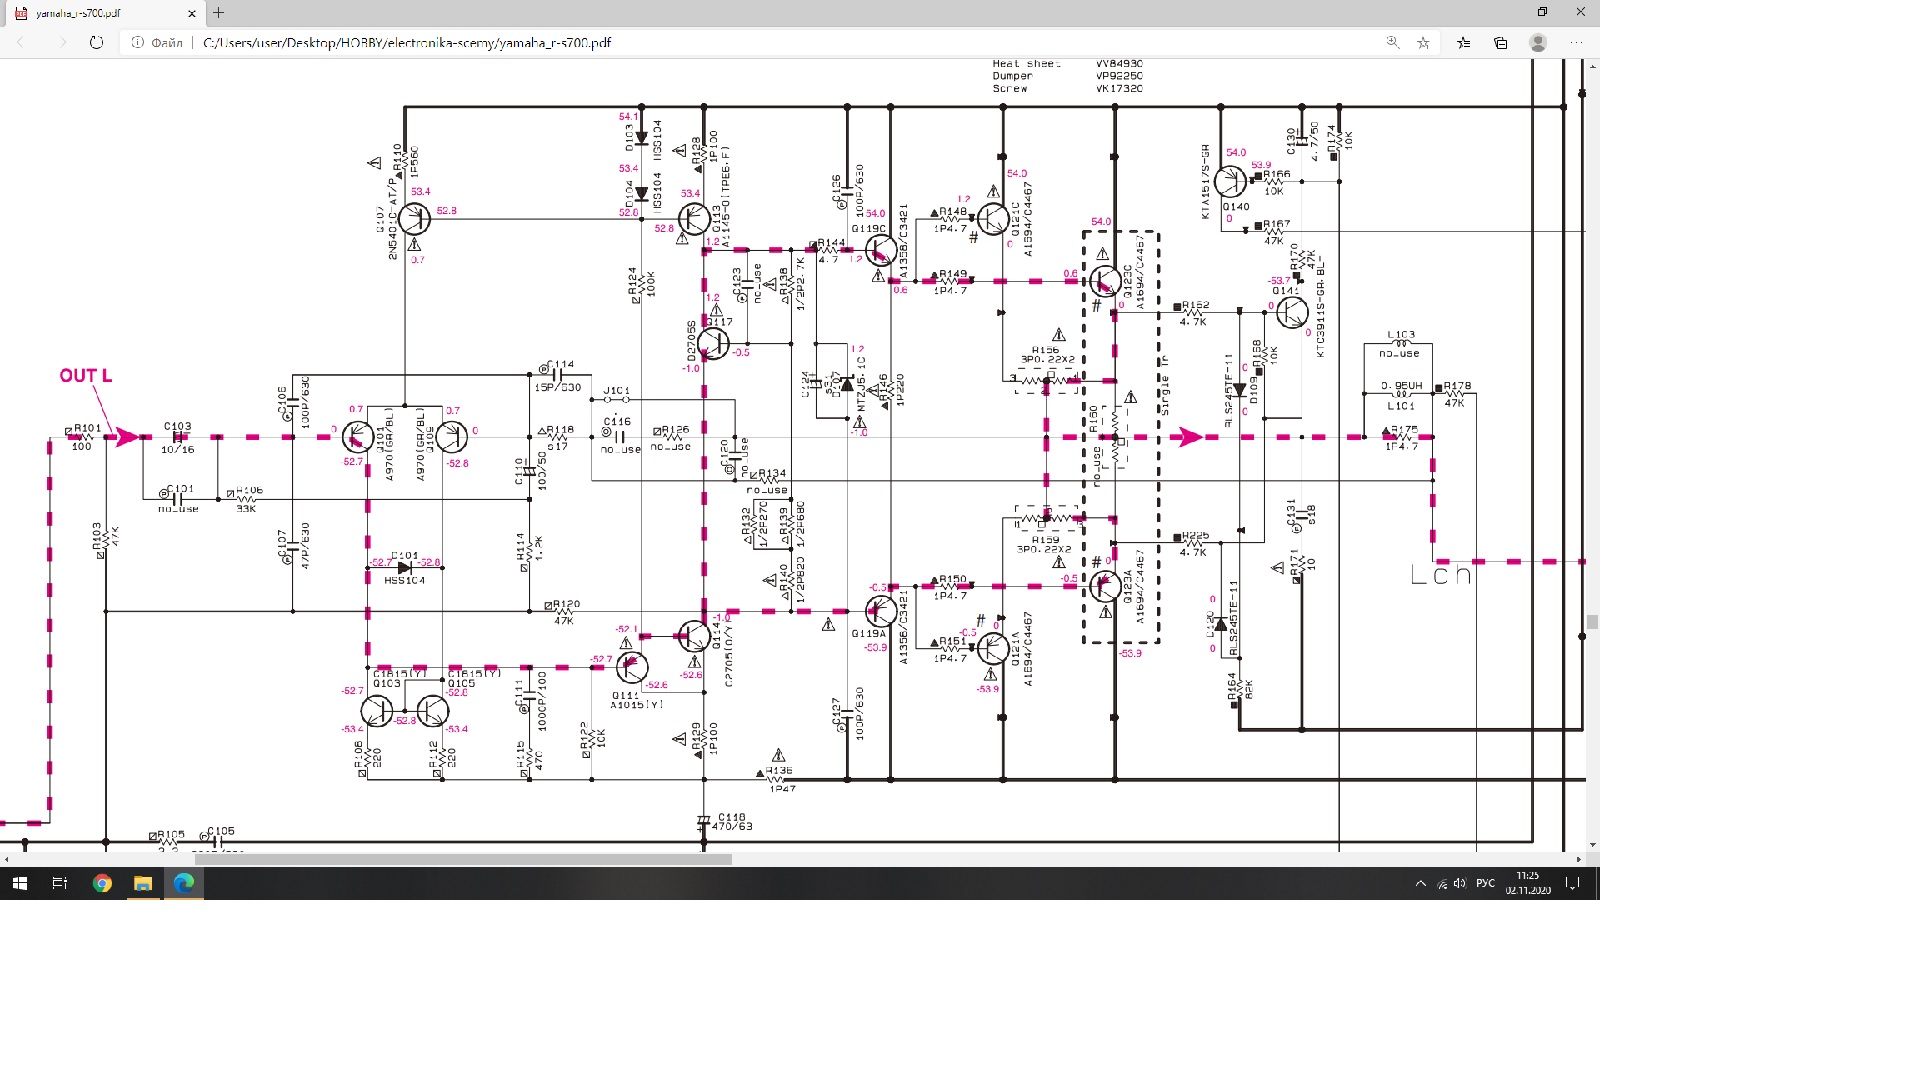Click the scroll-up arrow of the vertical scrollbar
The height and width of the screenshot is (1080, 1920).
click(x=1592, y=66)
